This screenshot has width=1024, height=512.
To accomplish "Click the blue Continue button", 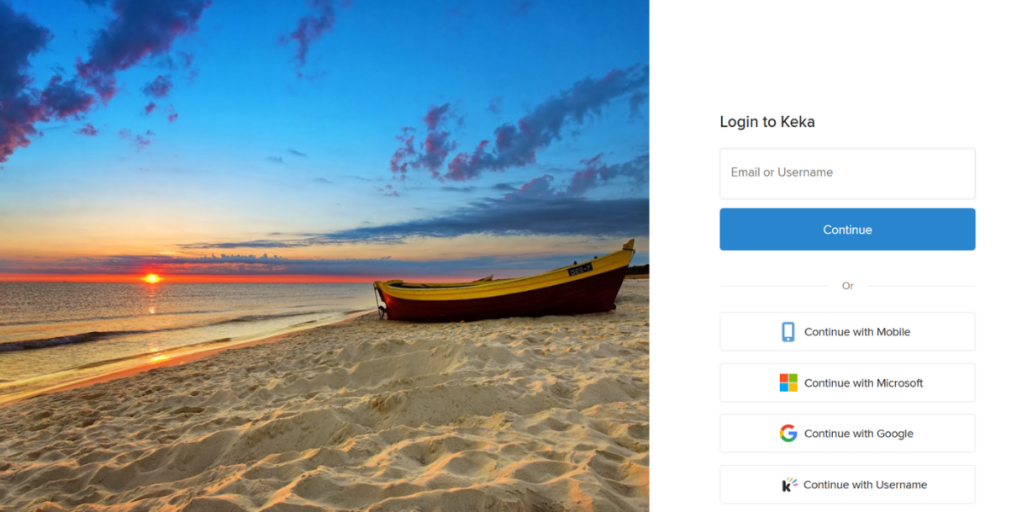I will pyautogui.click(x=847, y=229).
